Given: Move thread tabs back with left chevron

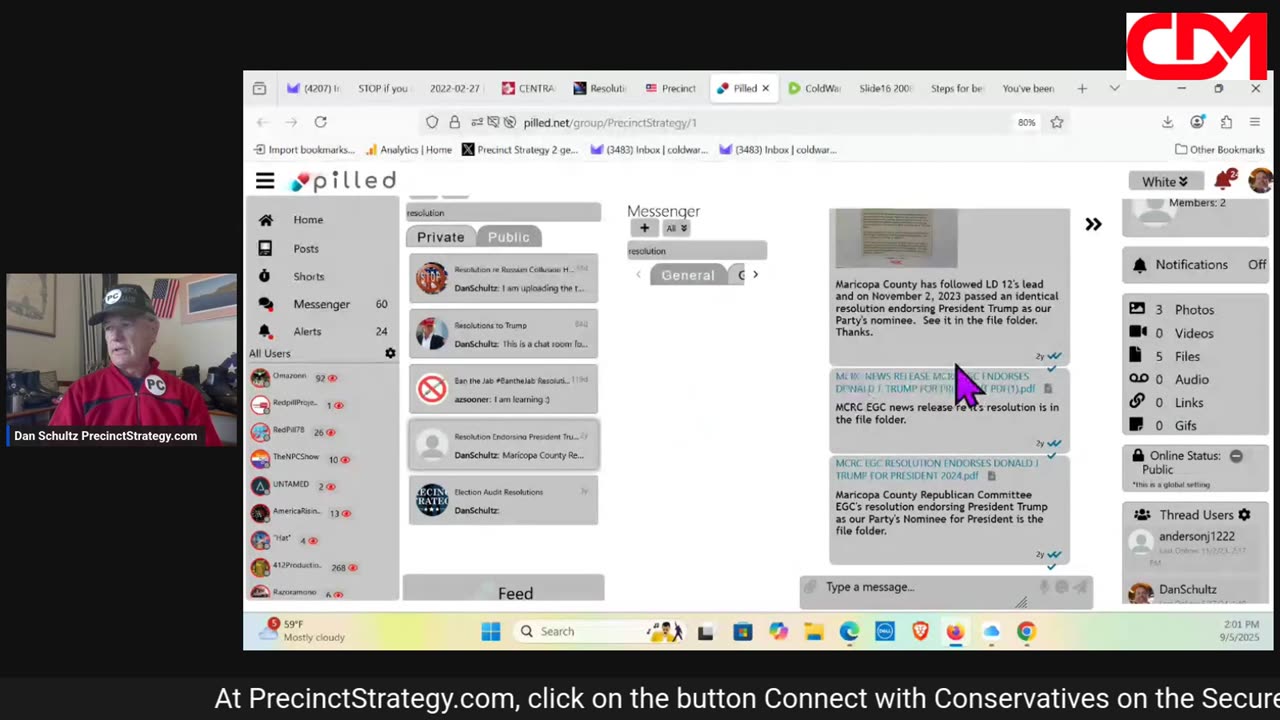Looking at the screenshot, I should click(x=639, y=274).
